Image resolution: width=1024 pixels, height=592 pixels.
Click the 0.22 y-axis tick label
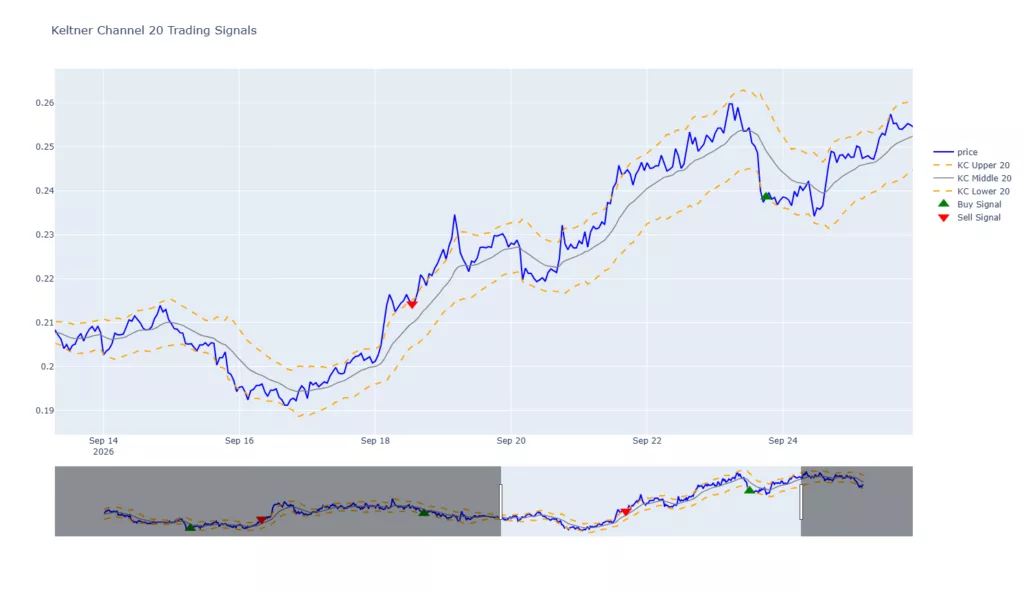pyautogui.click(x=45, y=278)
